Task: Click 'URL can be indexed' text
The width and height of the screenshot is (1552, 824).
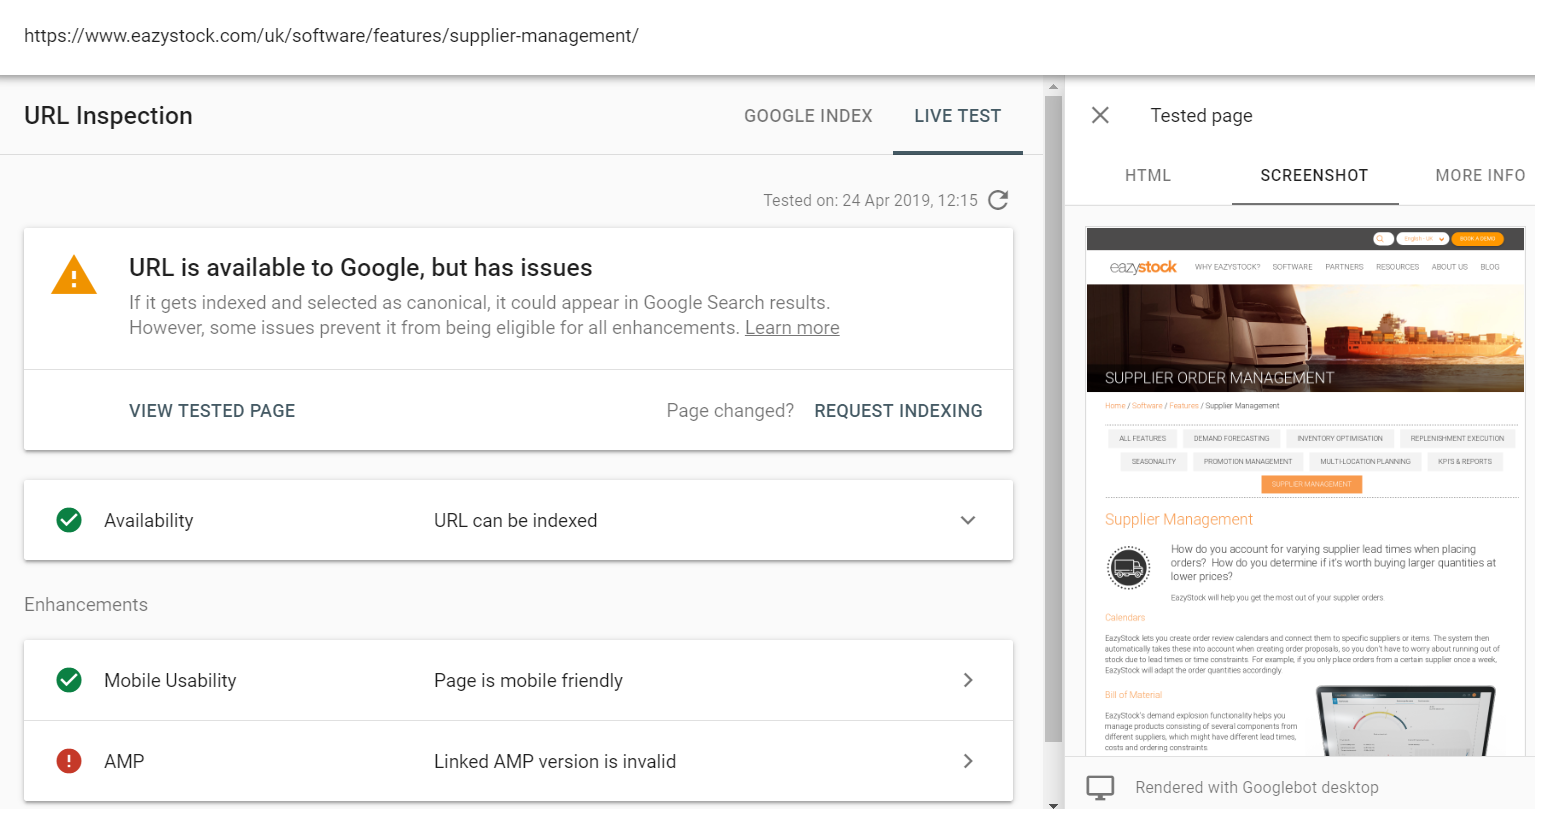Action: click(x=515, y=520)
